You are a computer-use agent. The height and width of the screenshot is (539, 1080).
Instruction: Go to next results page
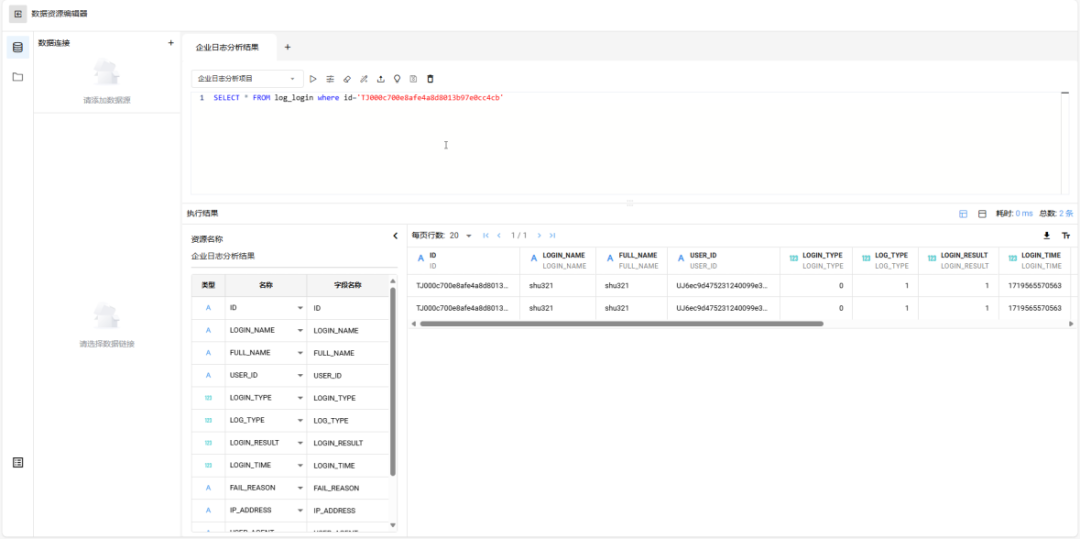tap(539, 235)
